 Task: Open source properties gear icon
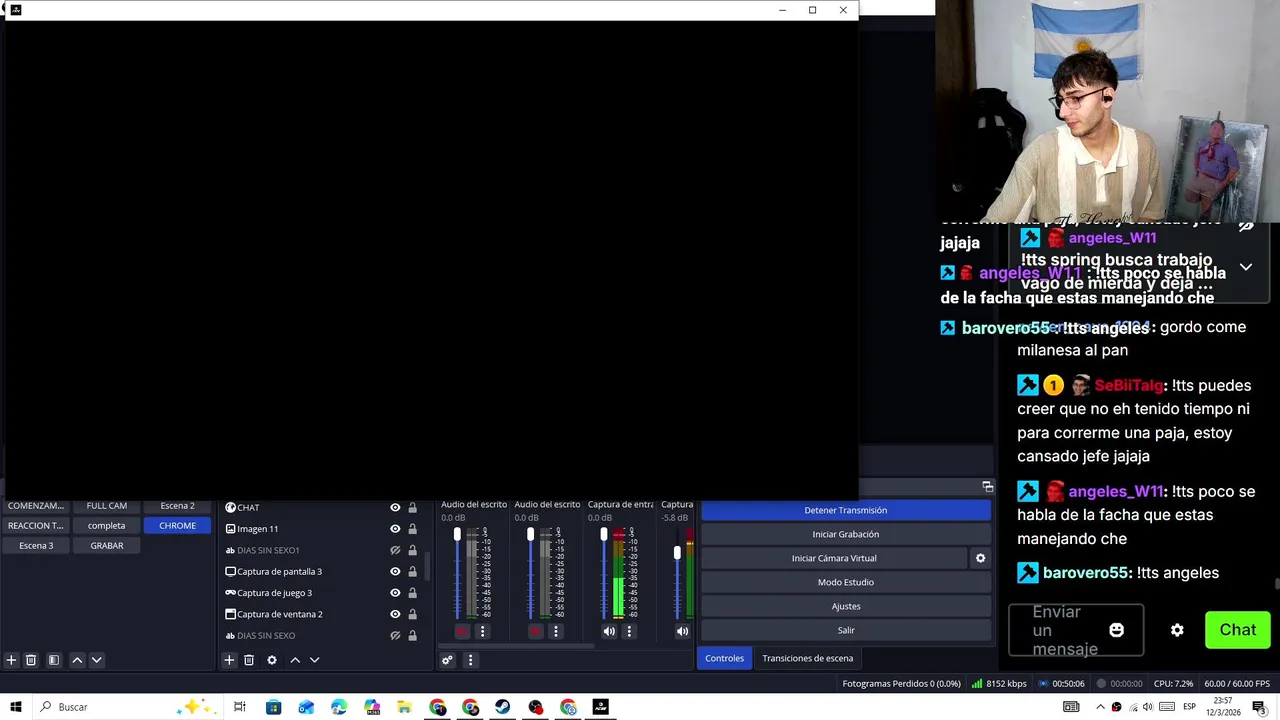pos(272,660)
